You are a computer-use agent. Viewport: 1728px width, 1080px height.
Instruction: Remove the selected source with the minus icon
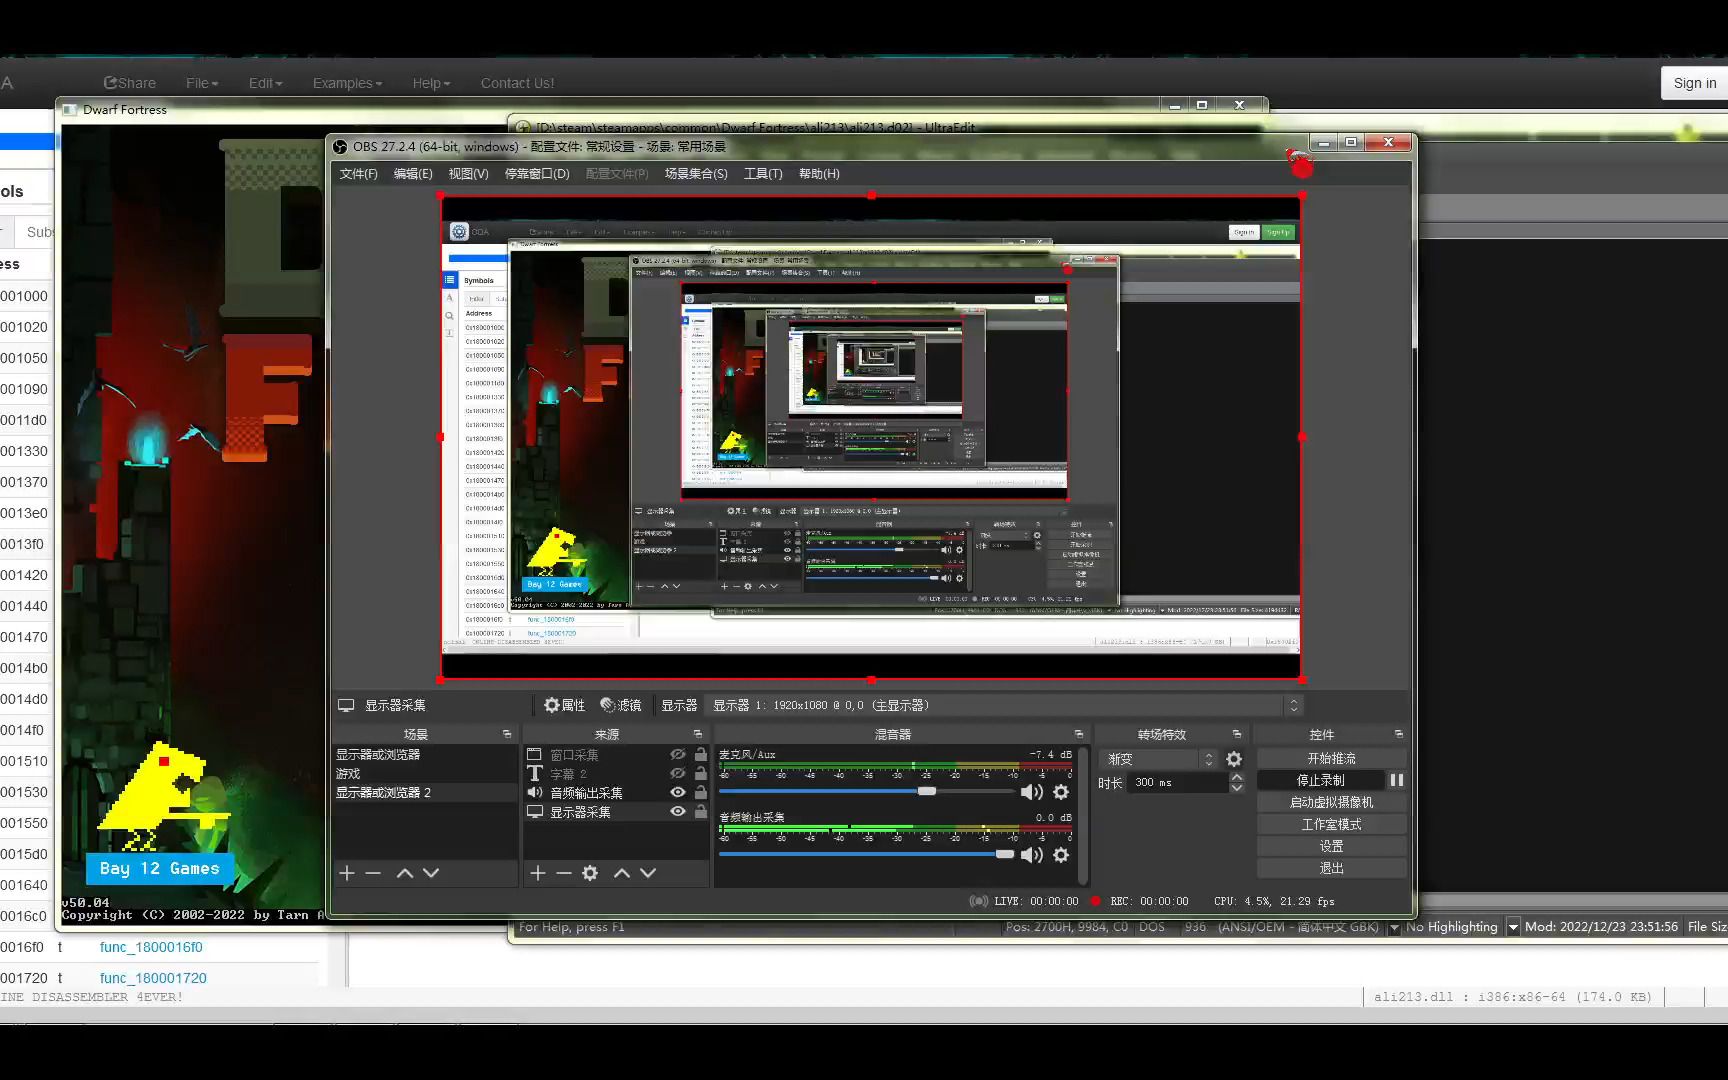(x=564, y=873)
